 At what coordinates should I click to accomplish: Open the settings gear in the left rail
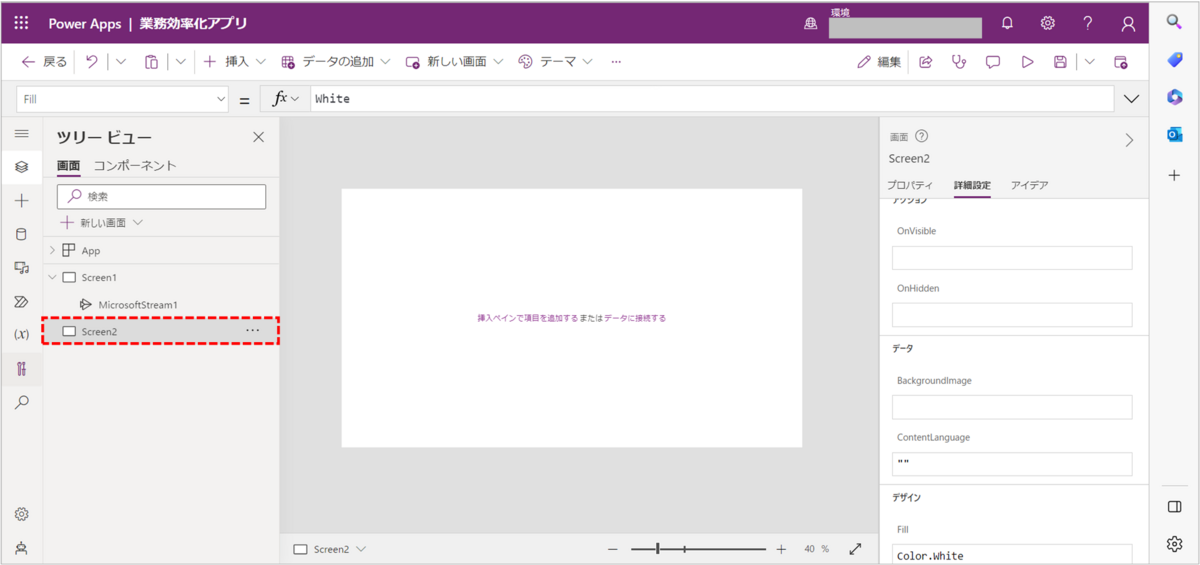click(x=21, y=514)
